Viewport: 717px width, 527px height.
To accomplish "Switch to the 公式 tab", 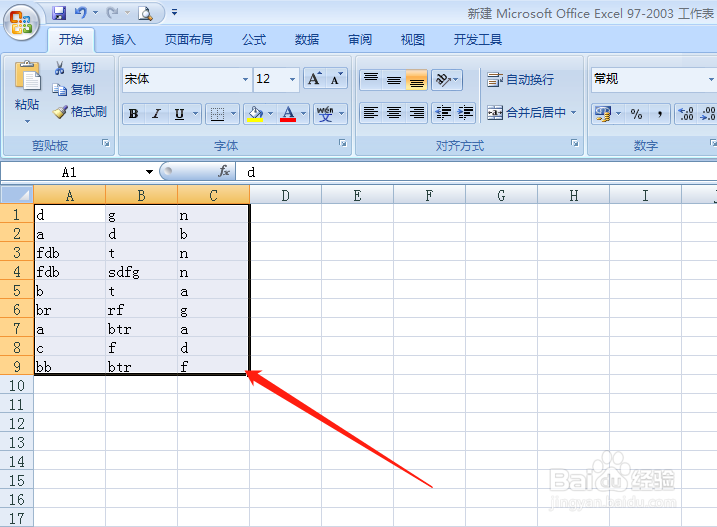I will [x=254, y=40].
